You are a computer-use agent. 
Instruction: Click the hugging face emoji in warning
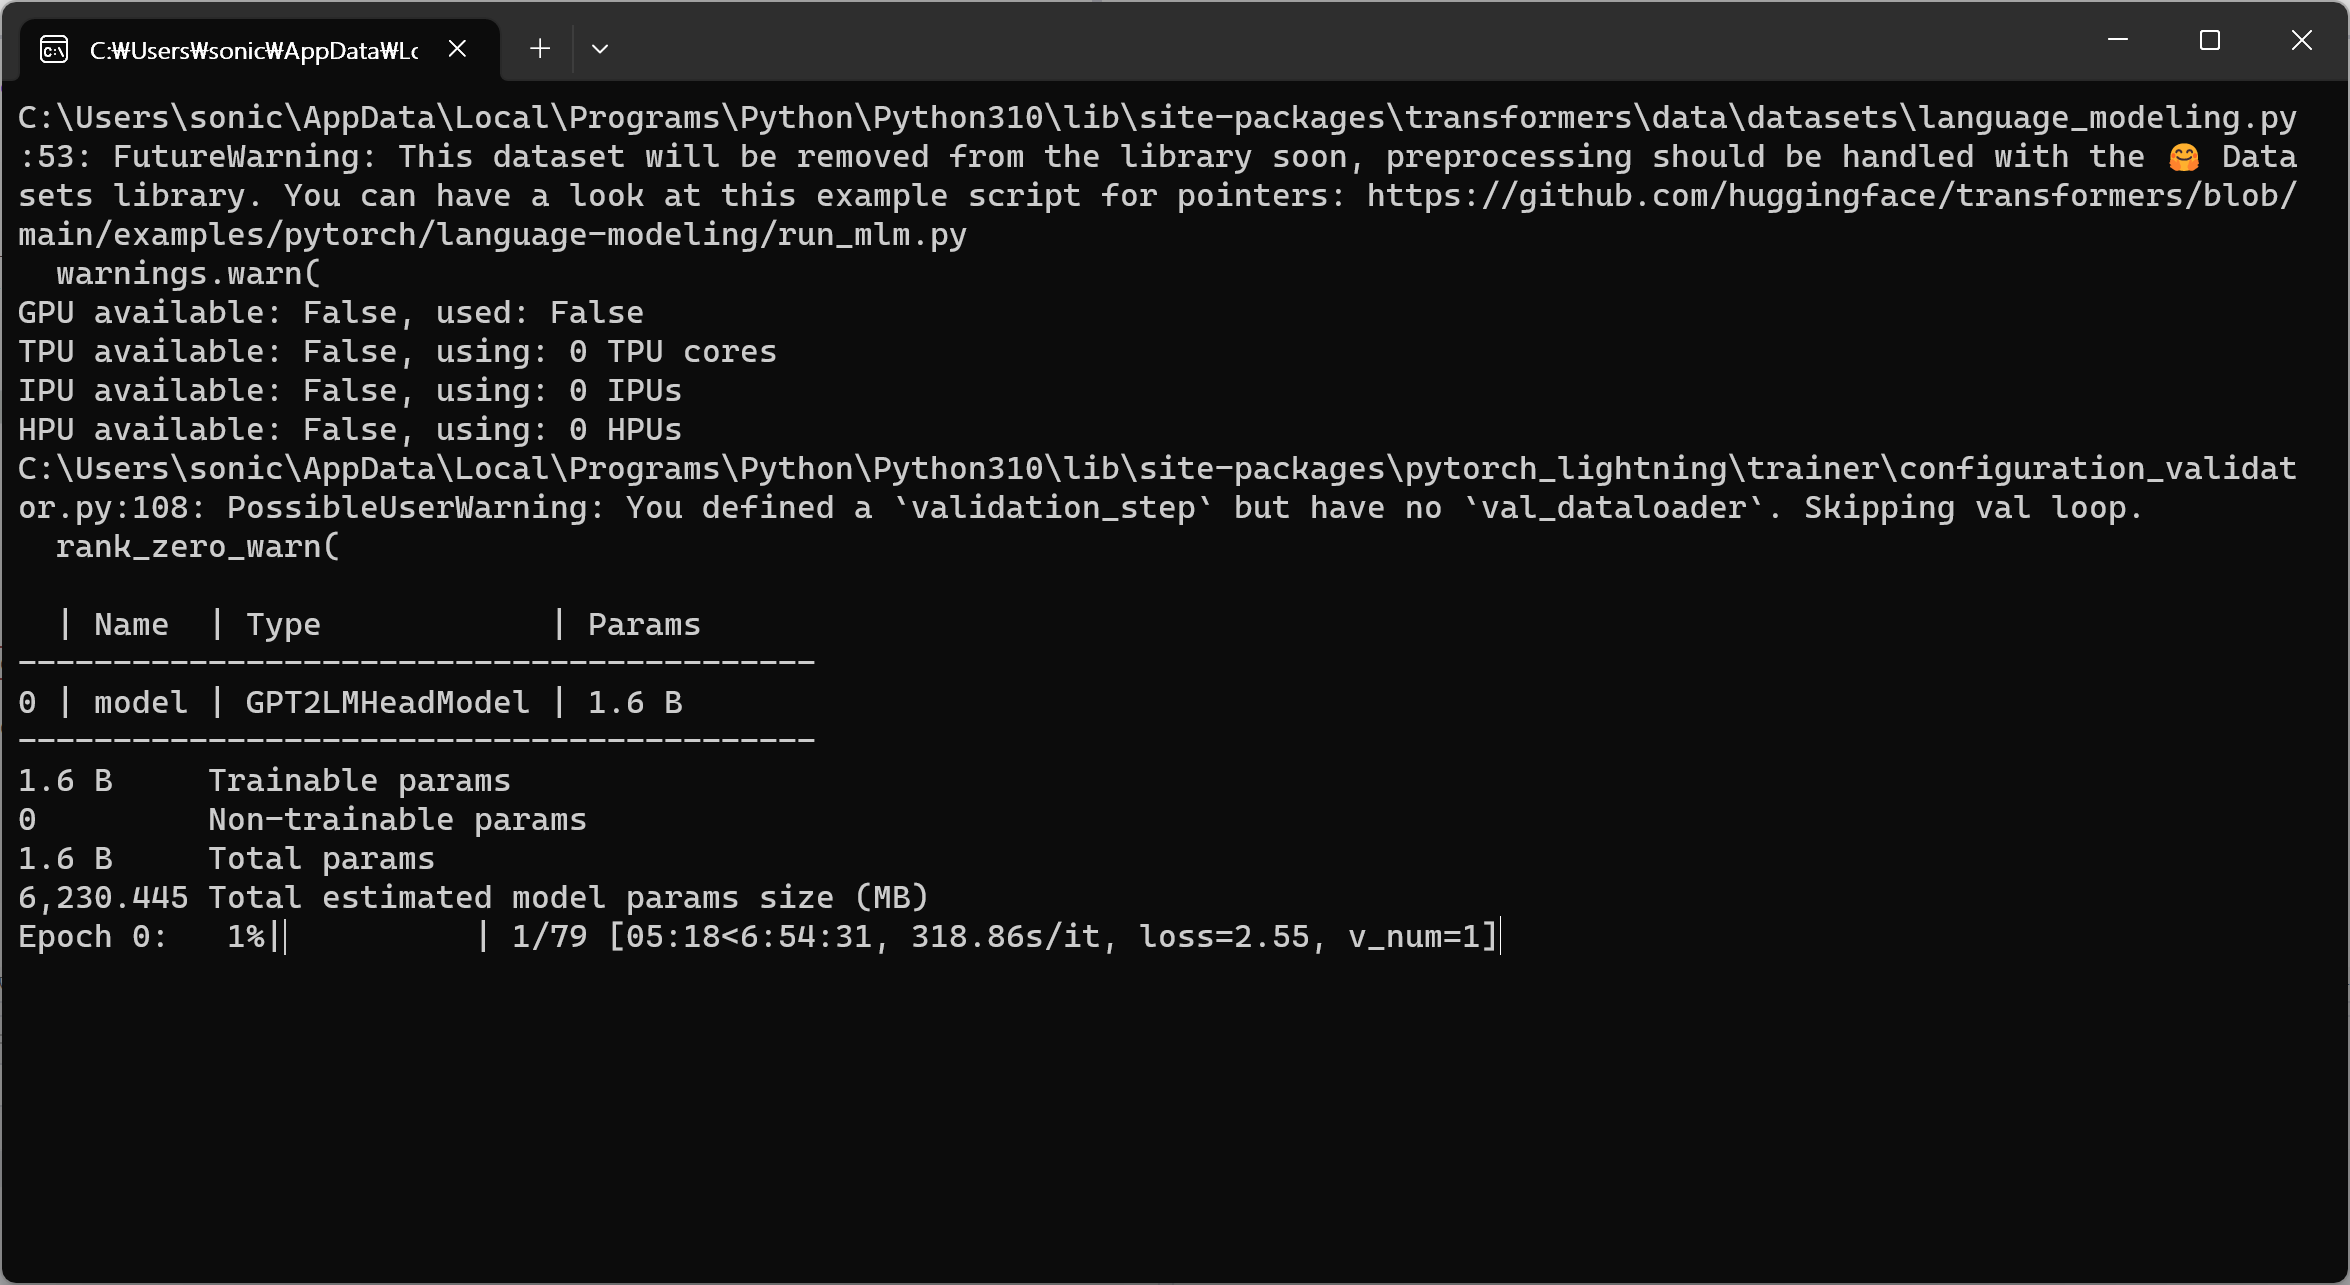2183,157
